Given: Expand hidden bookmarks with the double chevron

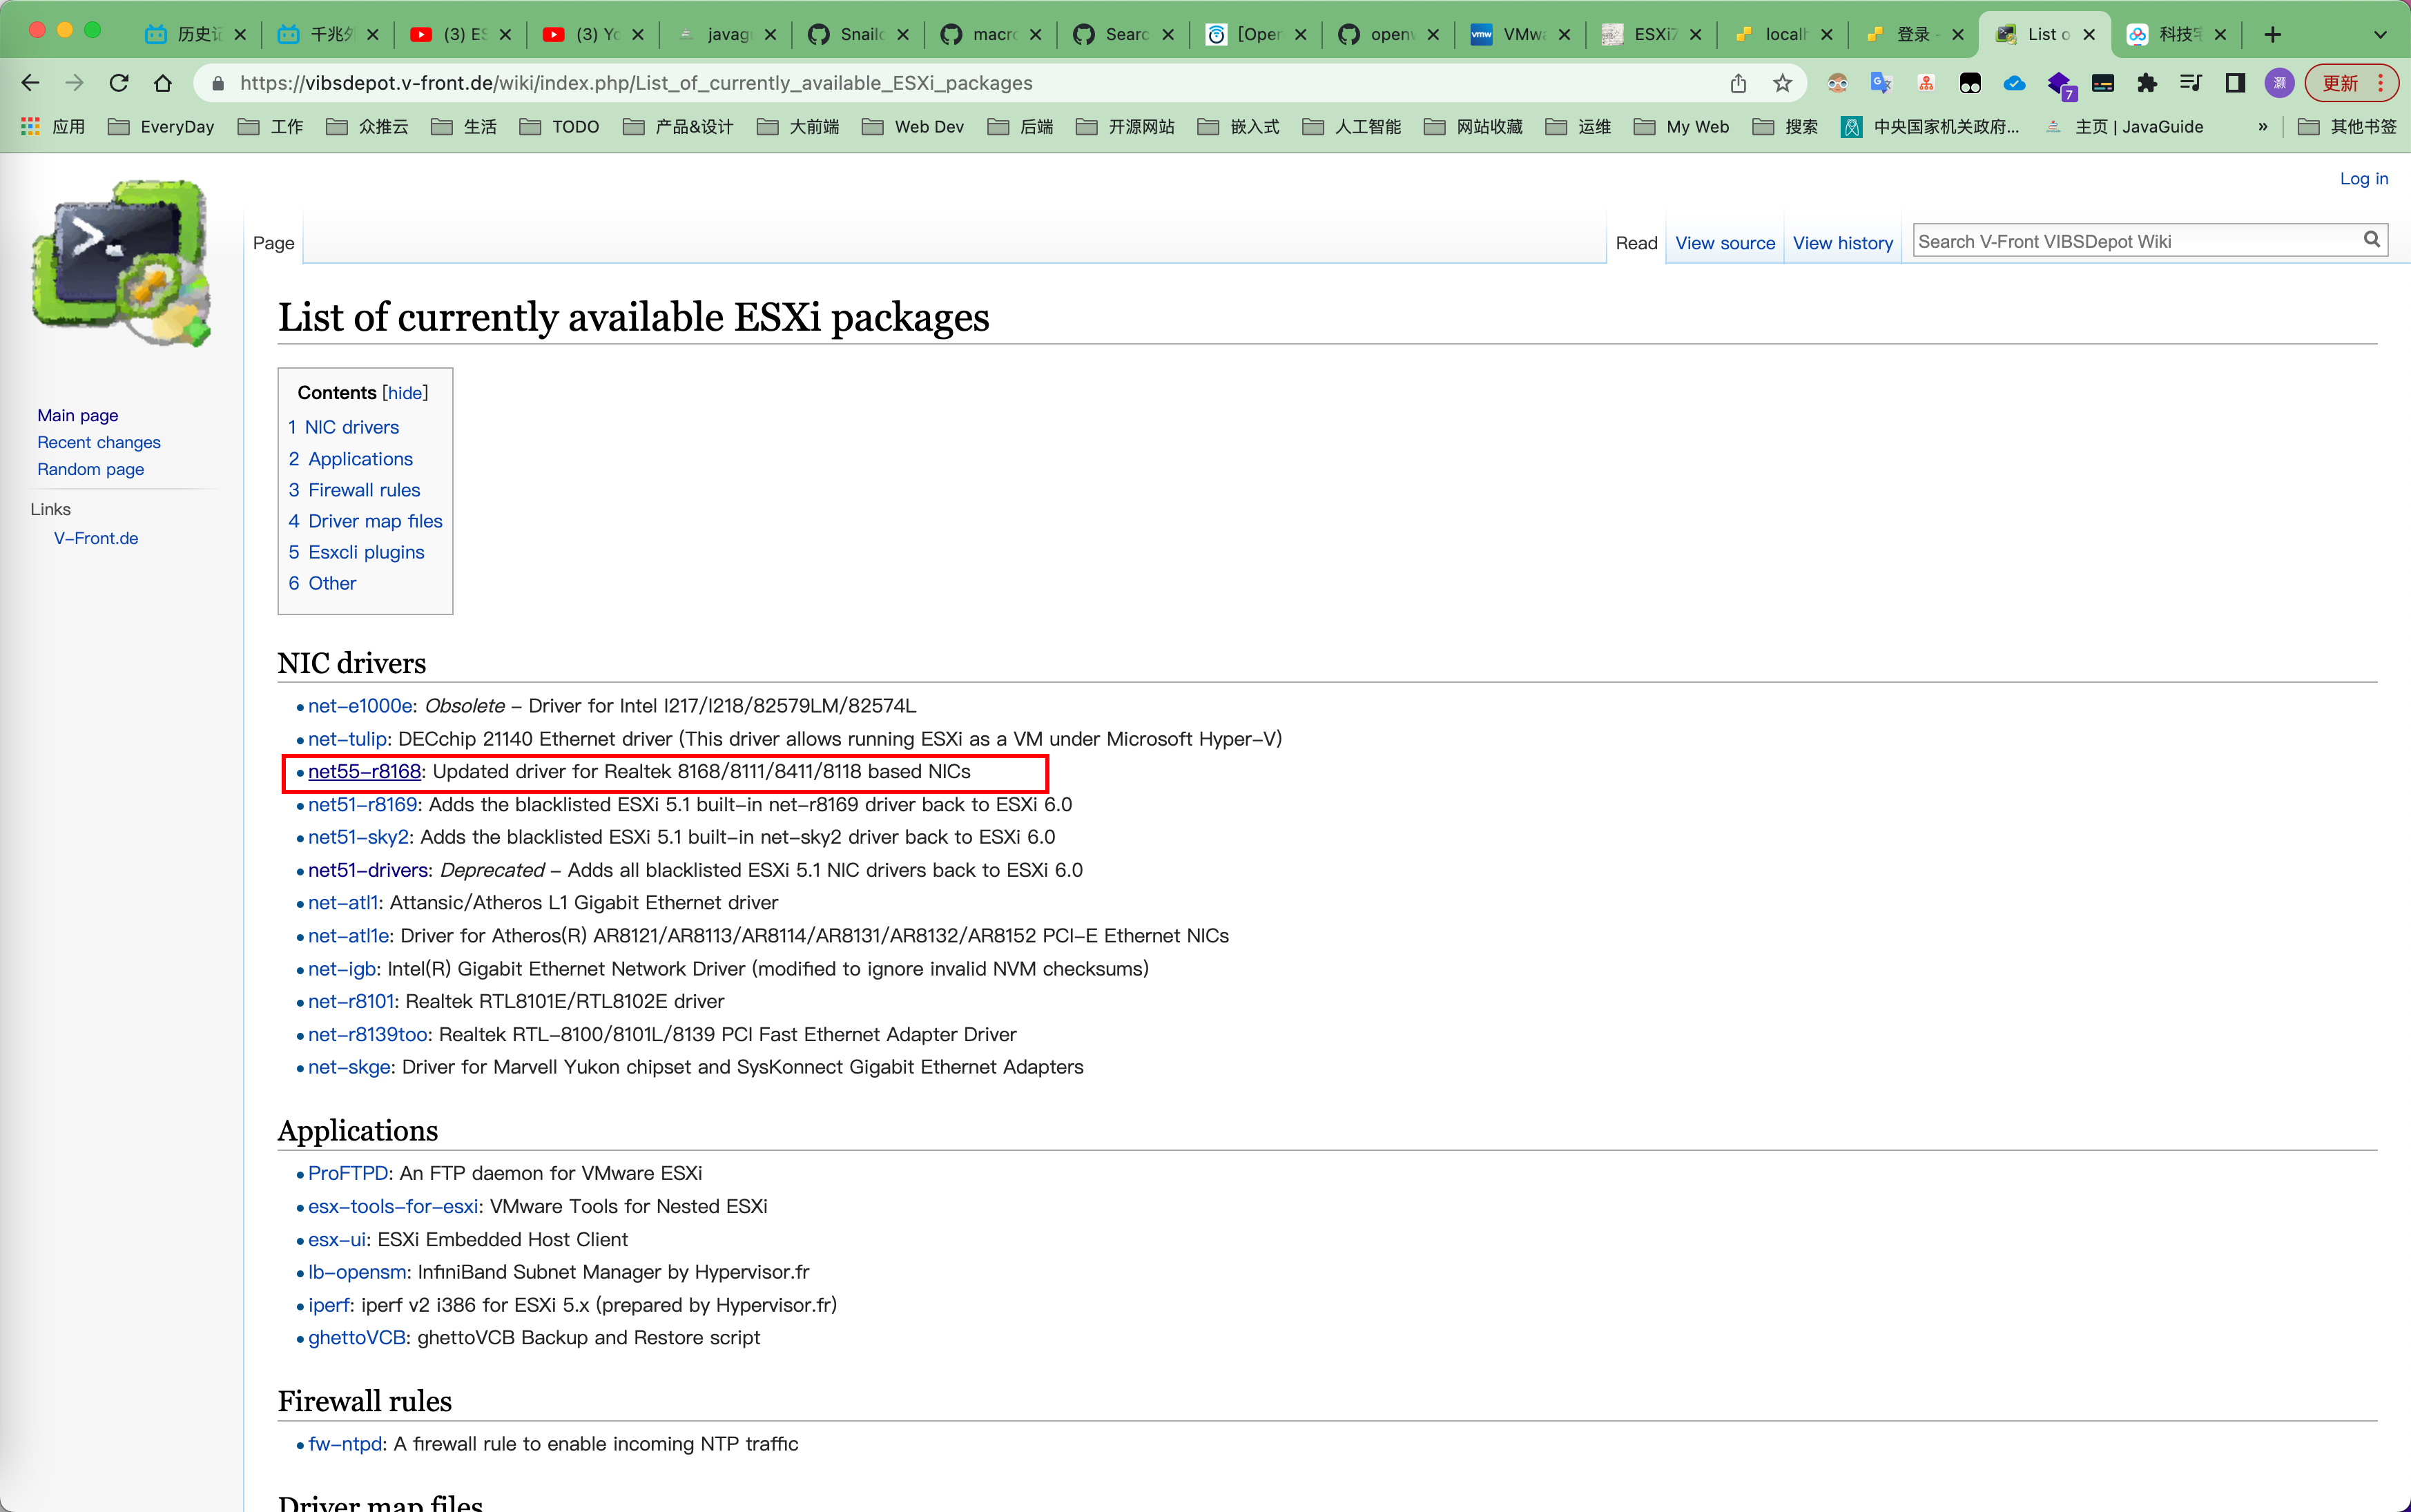Looking at the screenshot, I should (2263, 127).
